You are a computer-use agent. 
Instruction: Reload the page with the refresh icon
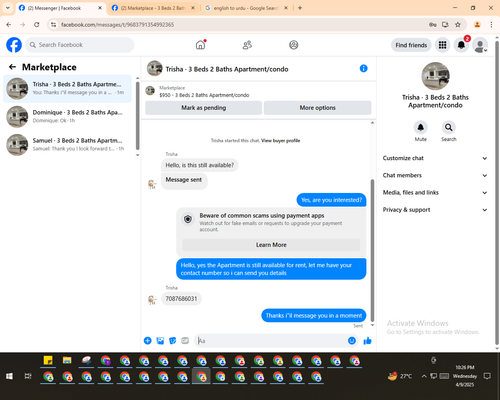[37, 24]
